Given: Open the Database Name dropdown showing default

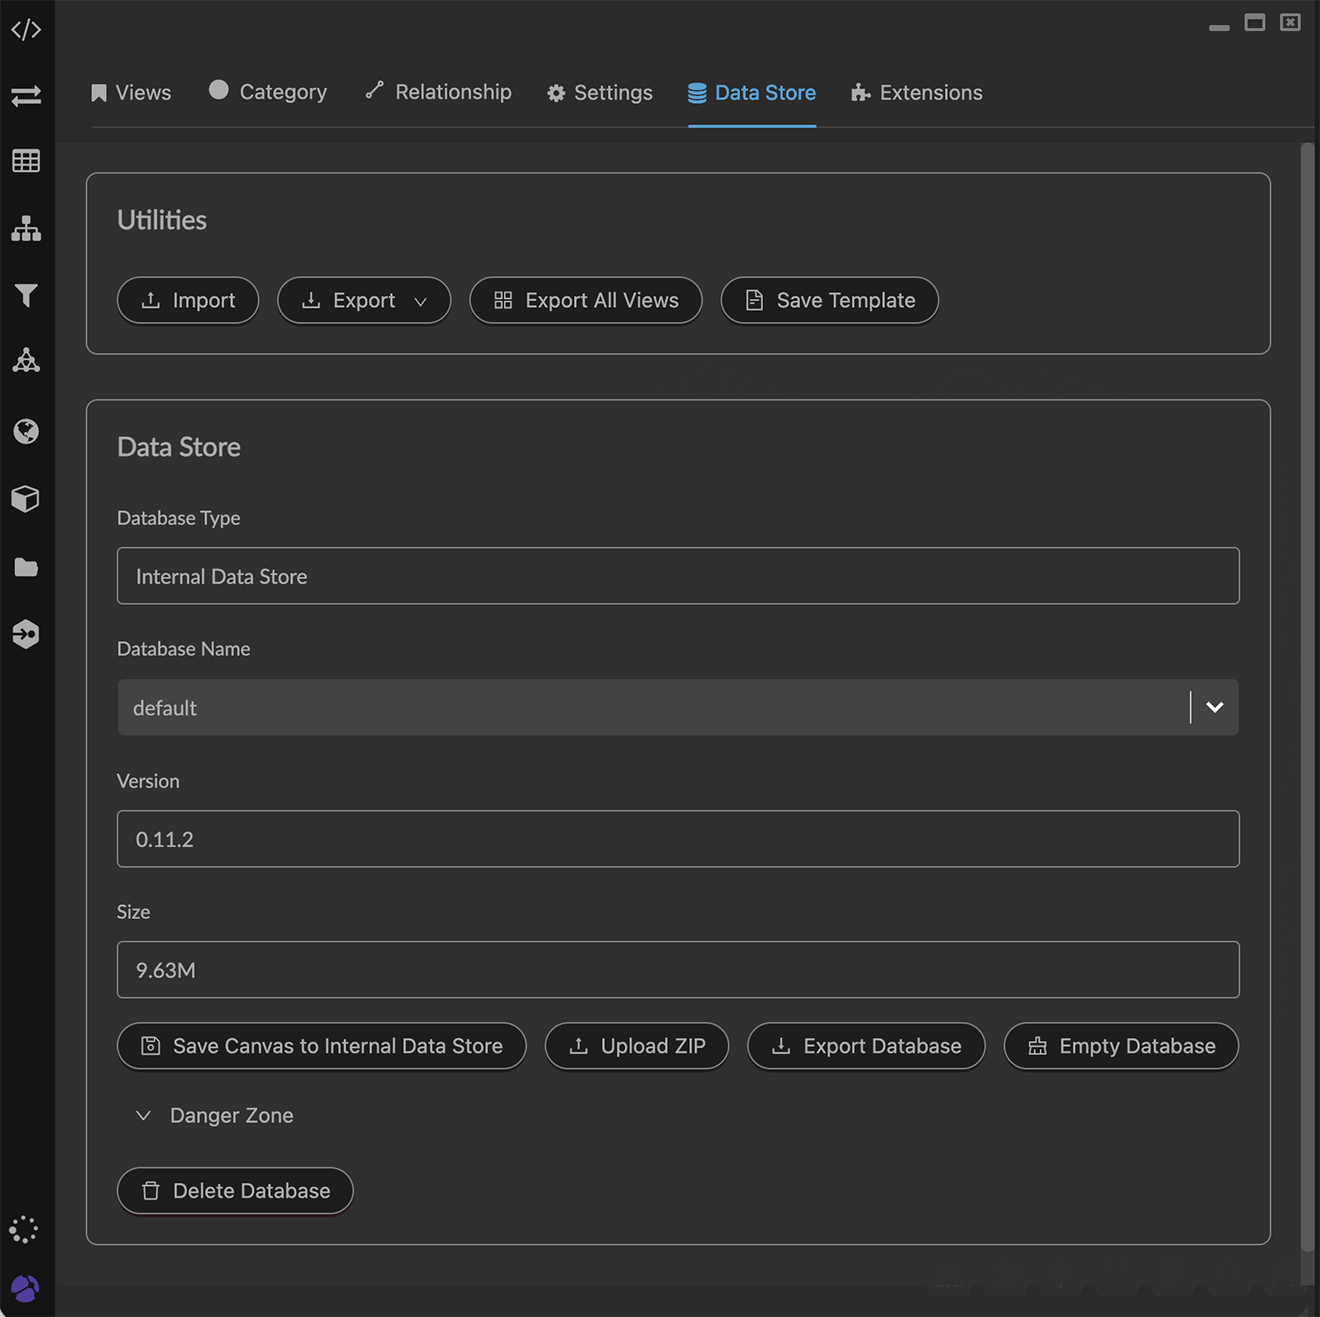Looking at the screenshot, I should (x=1214, y=707).
